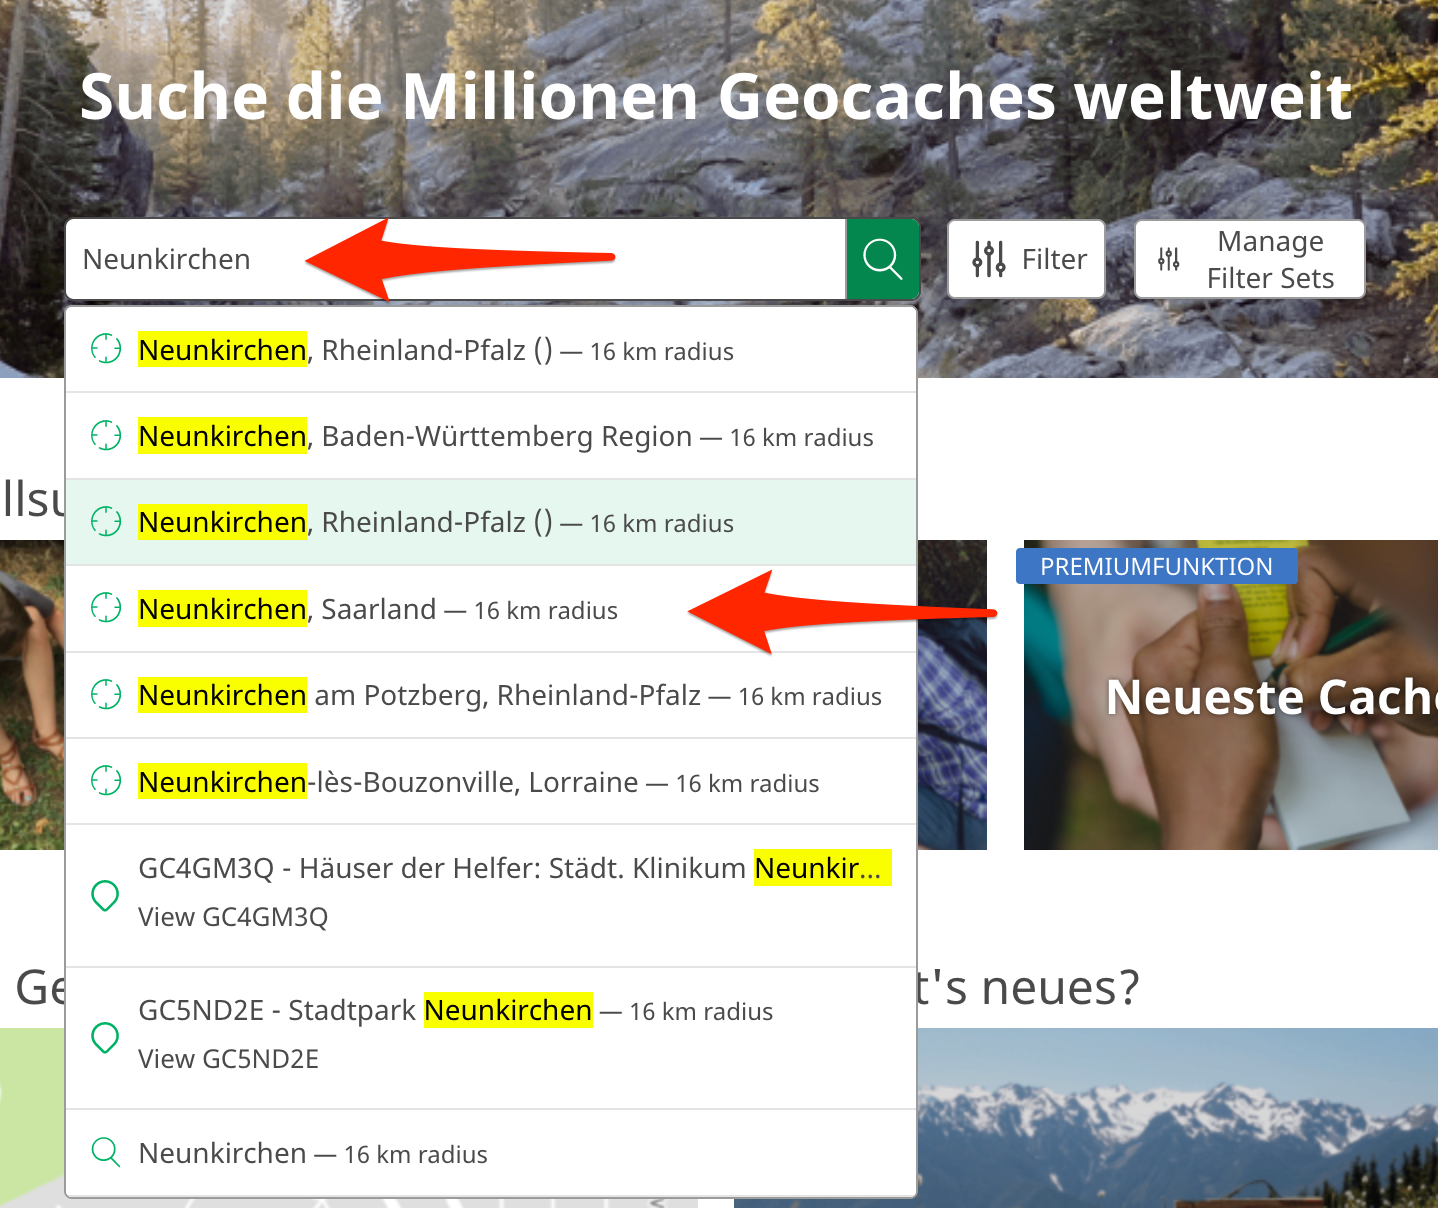
Task: Click geocache pin icon beside GC5ND2E
Action: (x=105, y=1038)
